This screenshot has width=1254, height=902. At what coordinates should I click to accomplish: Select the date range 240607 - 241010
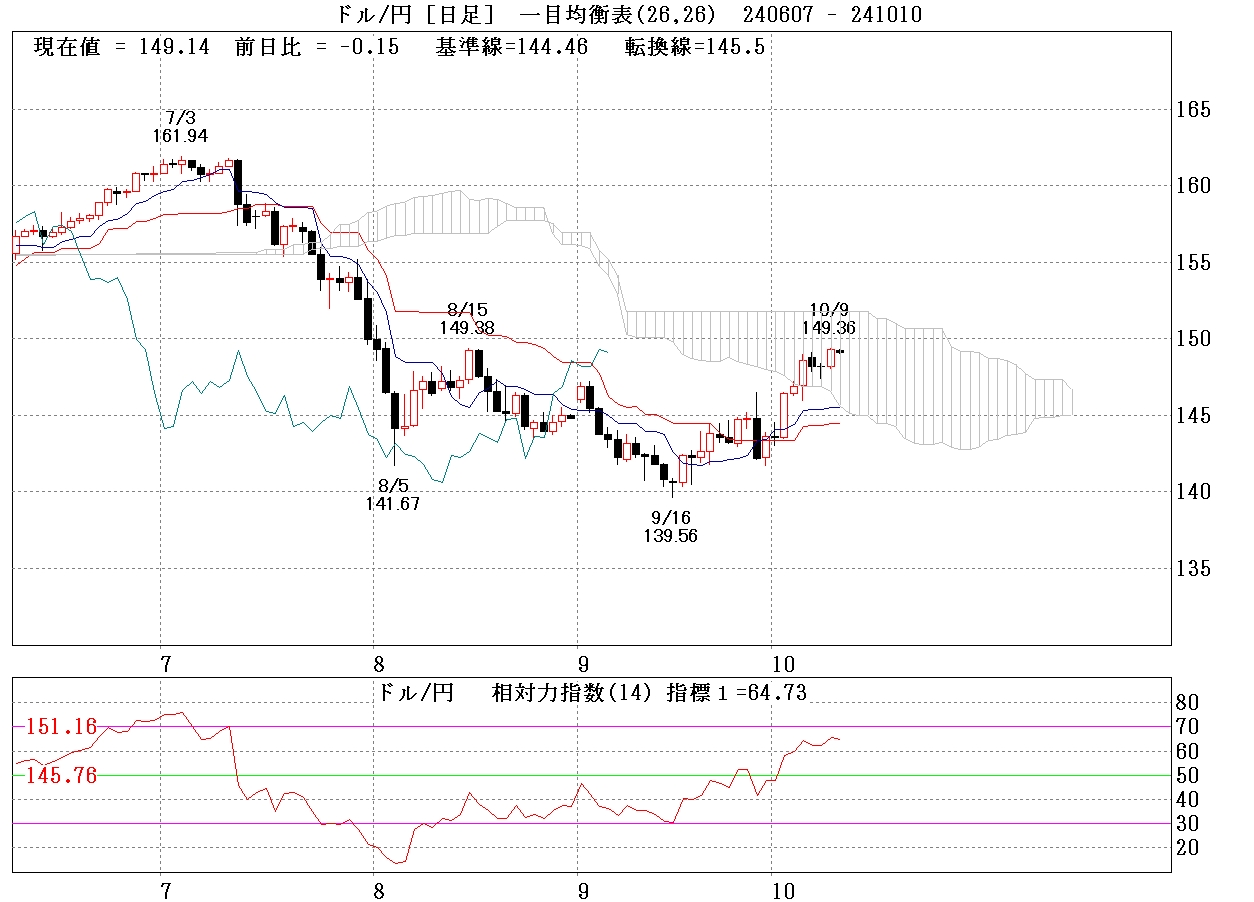pyautogui.click(x=833, y=14)
